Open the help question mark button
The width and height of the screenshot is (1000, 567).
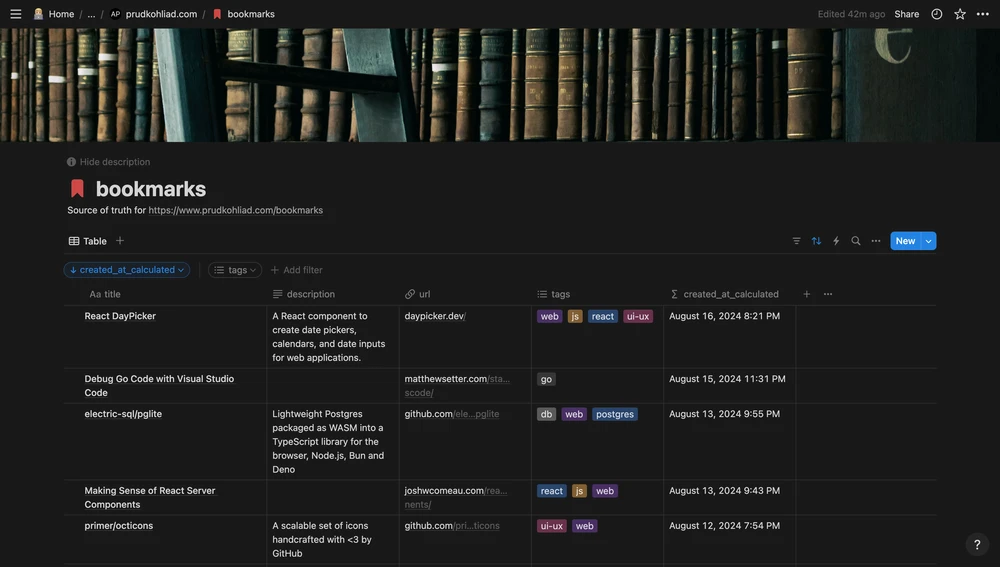[978, 545]
